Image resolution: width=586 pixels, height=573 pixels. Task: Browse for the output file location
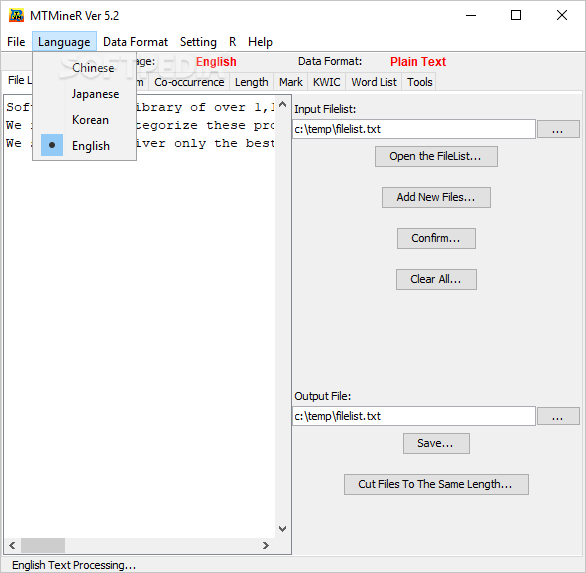[x=558, y=416]
